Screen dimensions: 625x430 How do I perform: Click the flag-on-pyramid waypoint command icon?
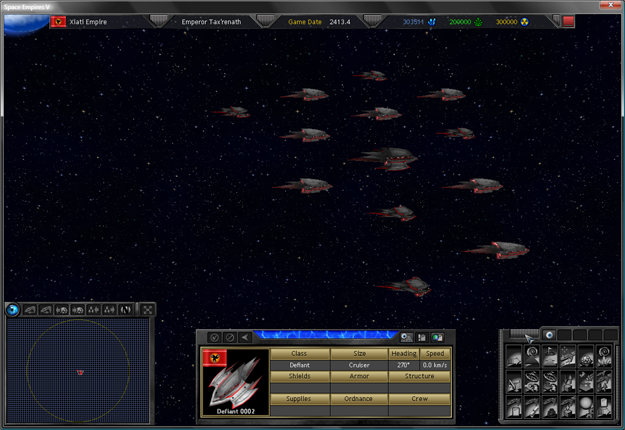click(550, 356)
